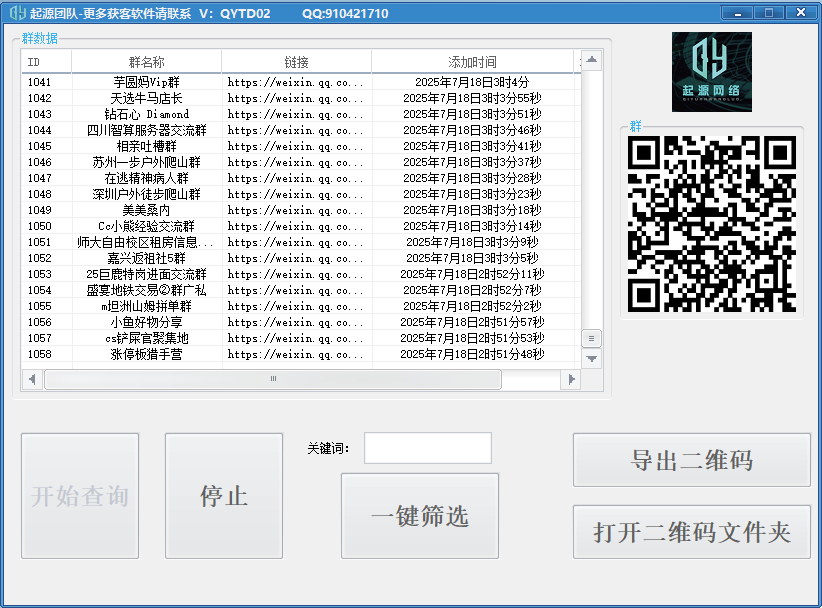Viewport: 822px width, 608px height.
Task: Close the application window
Action: (x=801, y=13)
